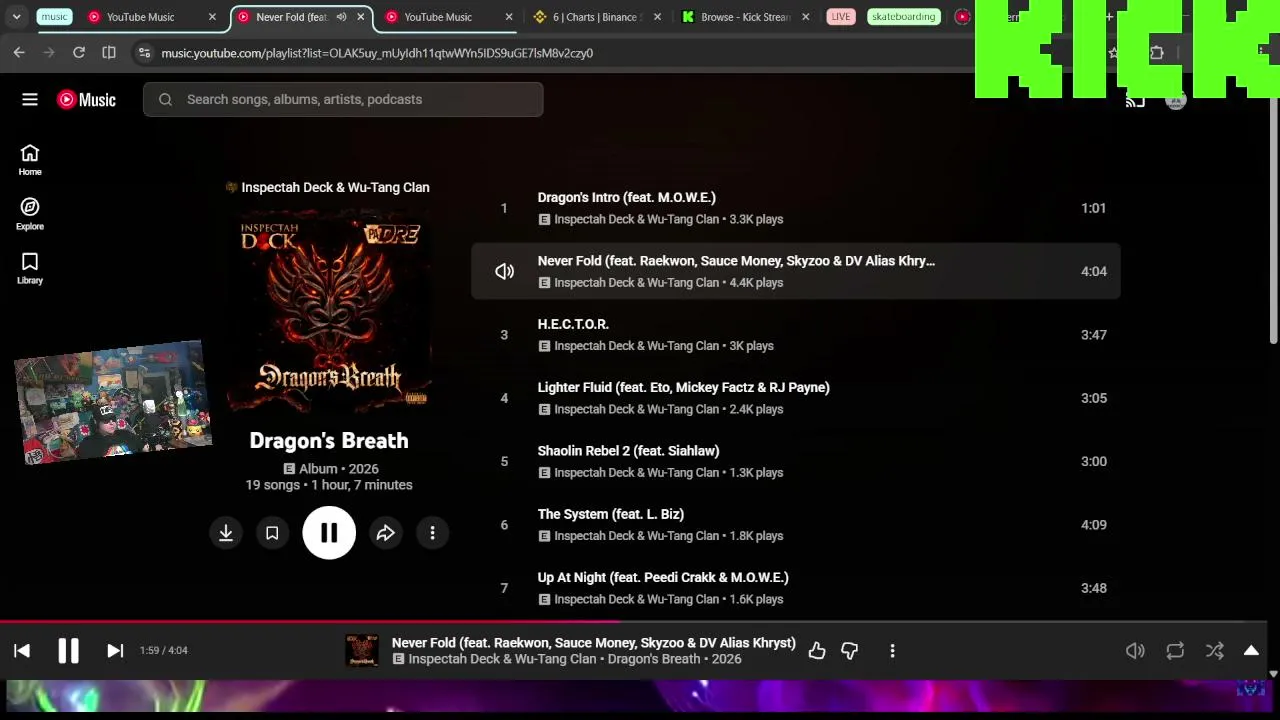
Task: Click the "19 songs • 1 hour, 7 minutes" text
Action: click(x=329, y=485)
